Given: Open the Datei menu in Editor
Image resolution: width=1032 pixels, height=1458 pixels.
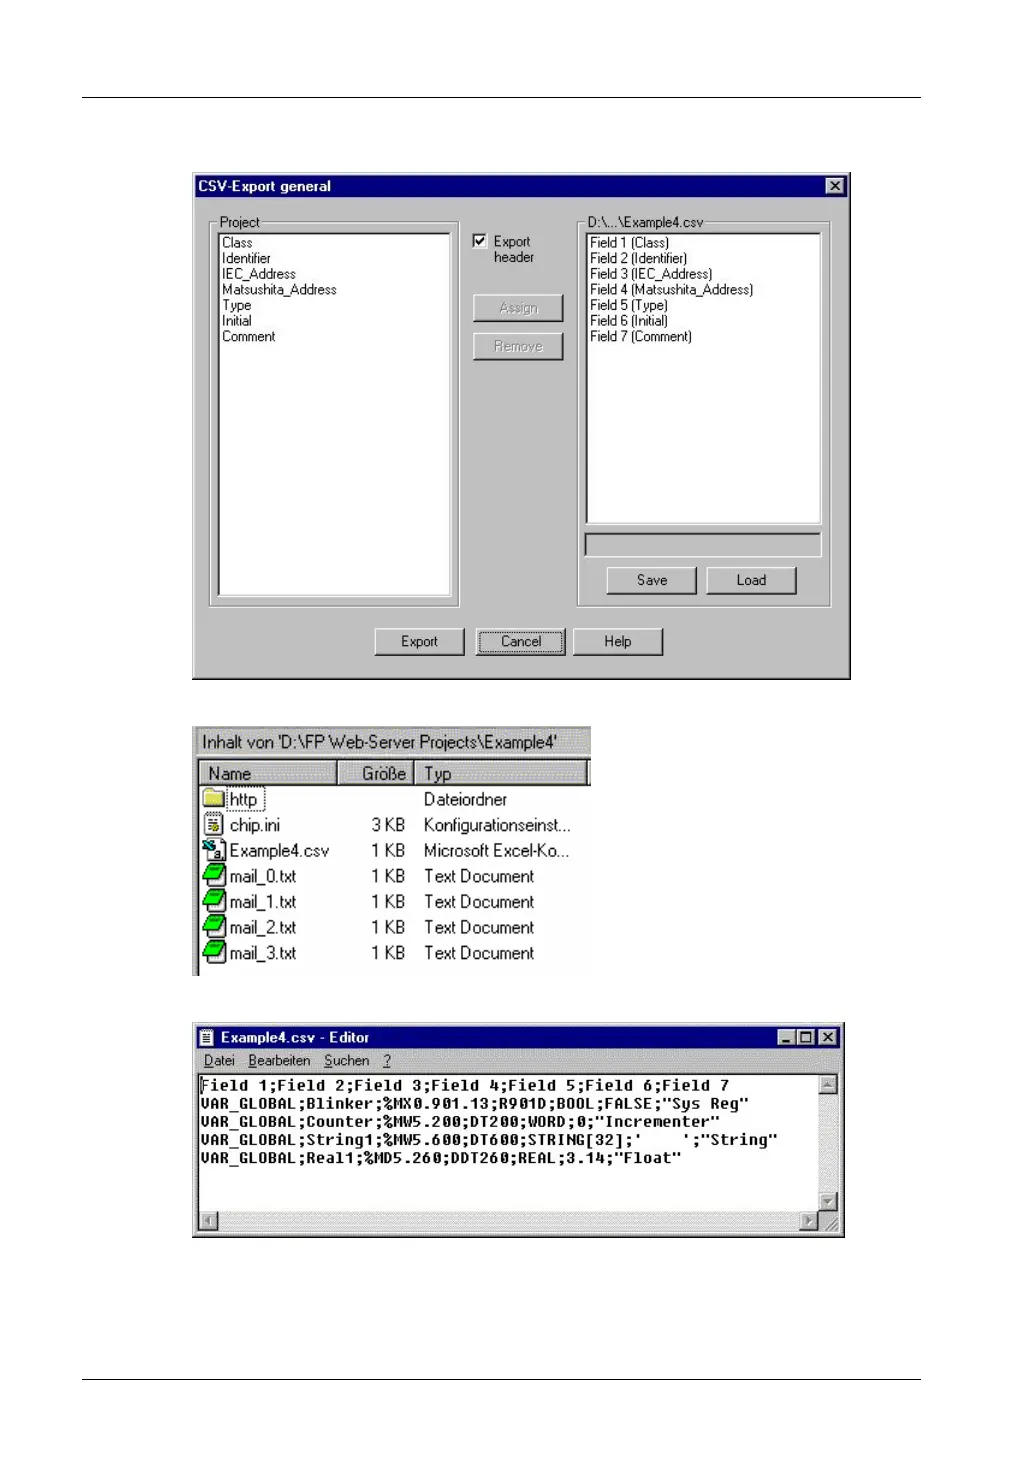Looking at the screenshot, I should tap(219, 1061).
